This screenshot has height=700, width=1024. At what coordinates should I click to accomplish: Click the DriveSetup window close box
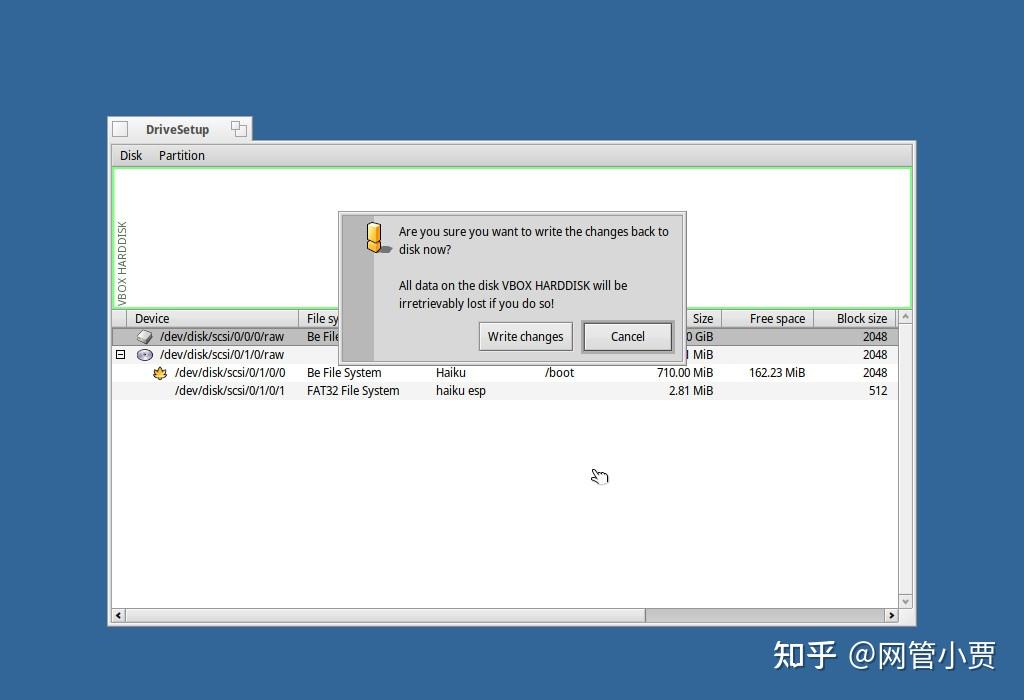point(120,129)
